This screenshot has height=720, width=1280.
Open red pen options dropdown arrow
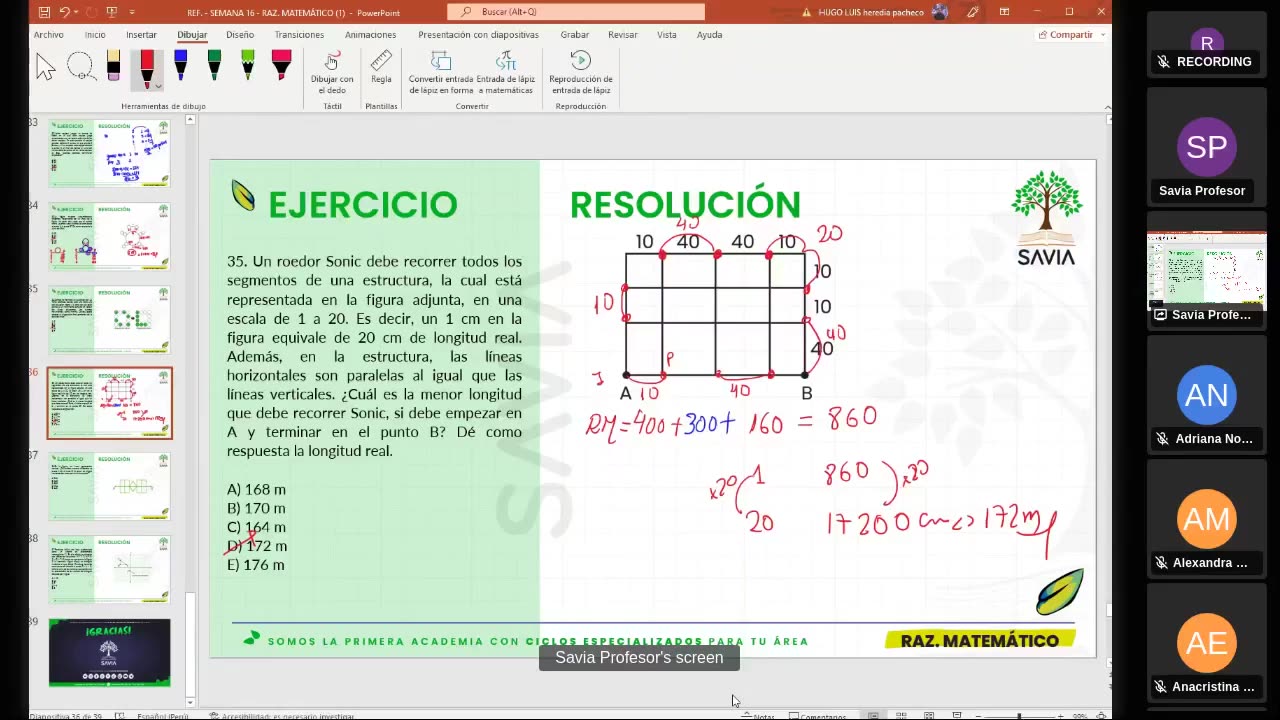click(158, 85)
